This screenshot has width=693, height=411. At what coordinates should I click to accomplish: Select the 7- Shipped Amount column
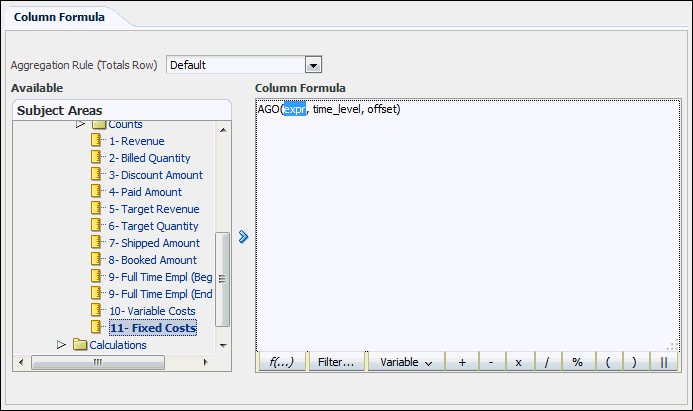[x=154, y=243]
